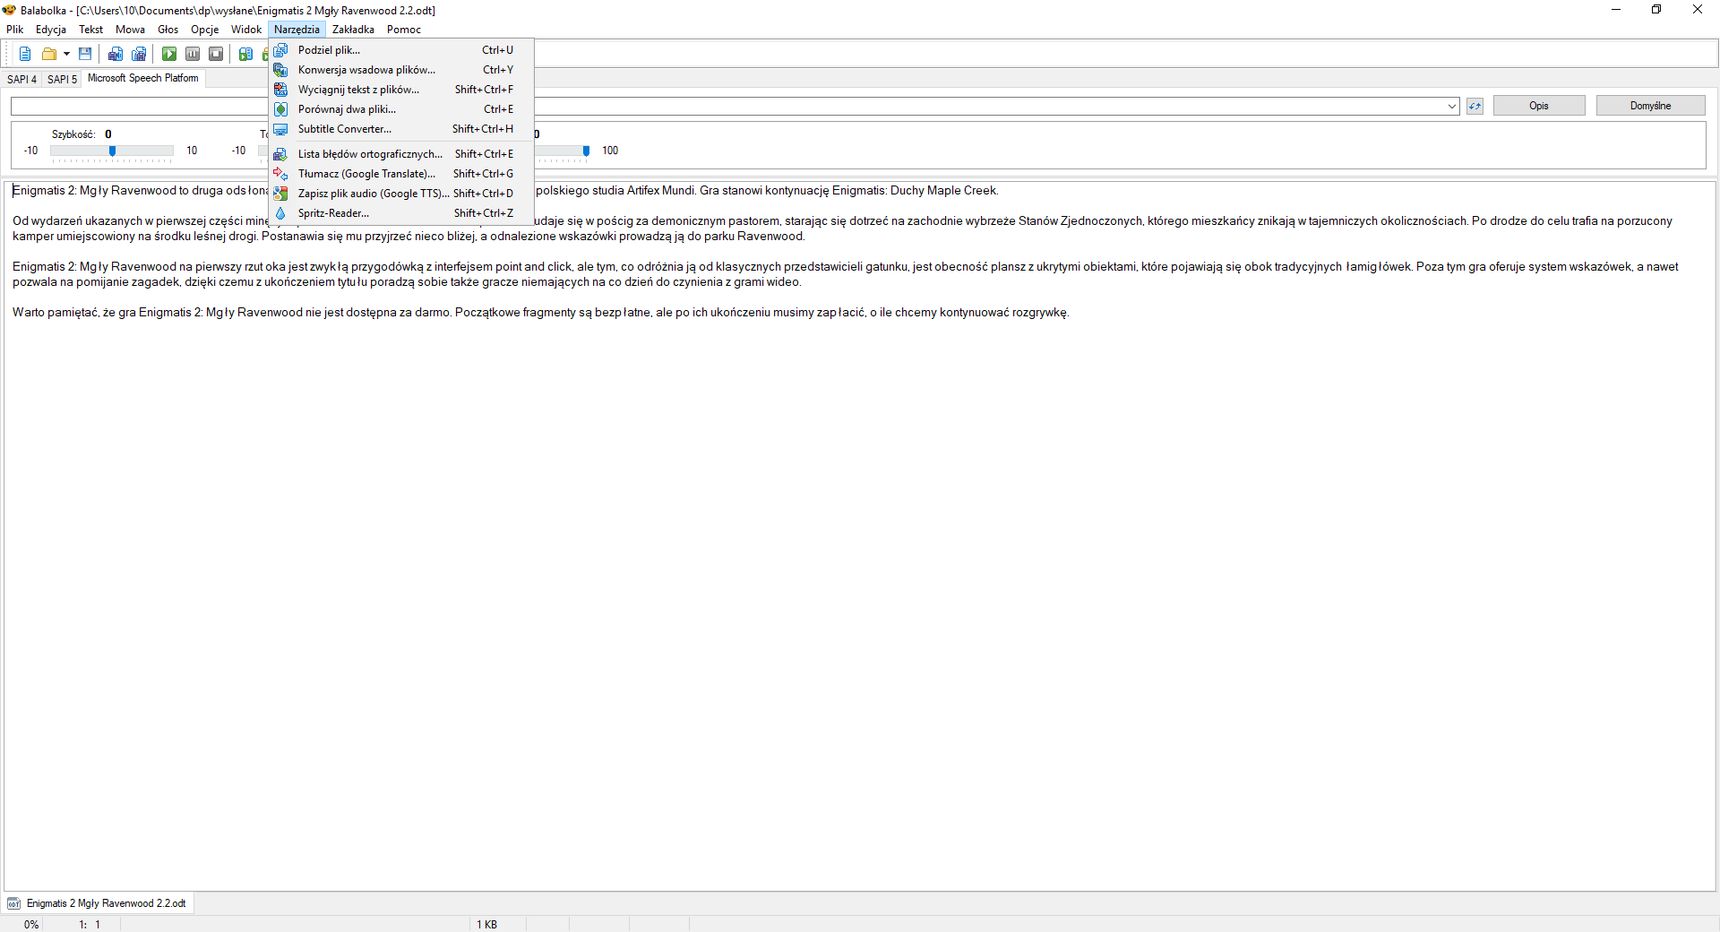The width and height of the screenshot is (1720, 932).
Task: Choose Zapisz plik audio (Google TTS)...
Action: click(401, 193)
